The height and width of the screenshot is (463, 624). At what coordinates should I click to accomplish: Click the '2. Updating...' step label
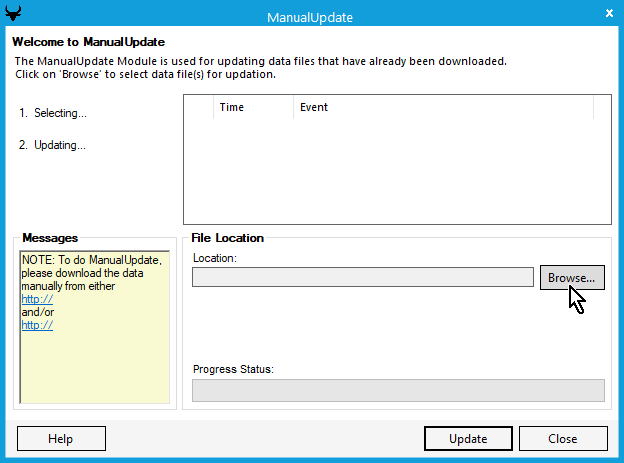point(53,145)
